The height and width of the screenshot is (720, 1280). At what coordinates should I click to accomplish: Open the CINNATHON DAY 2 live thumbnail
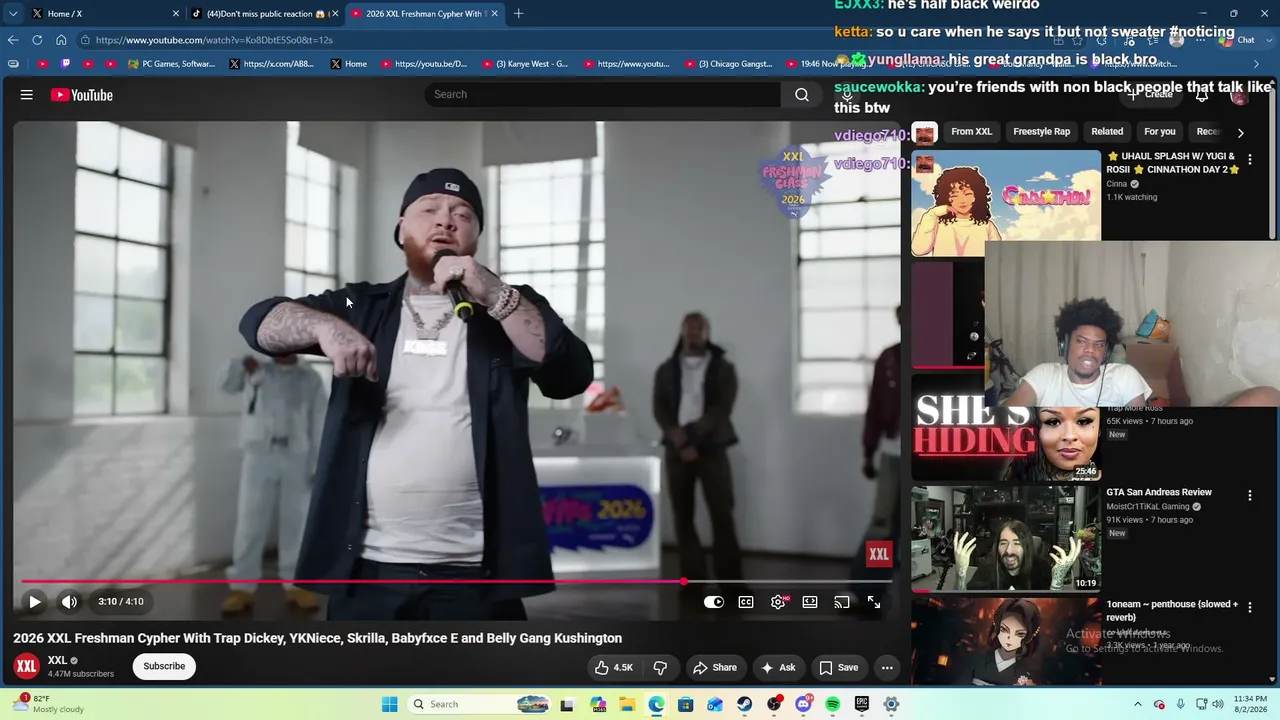pyautogui.click(x=1006, y=203)
